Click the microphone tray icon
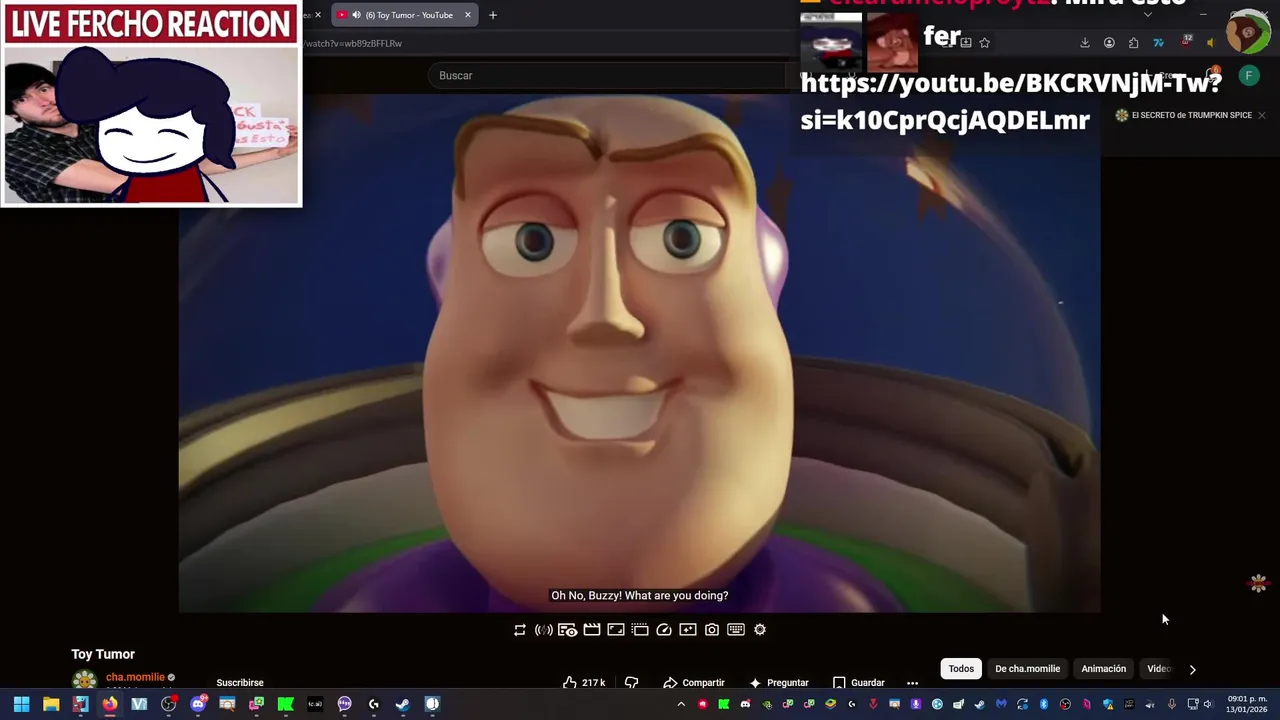 [x=1172, y=704]
